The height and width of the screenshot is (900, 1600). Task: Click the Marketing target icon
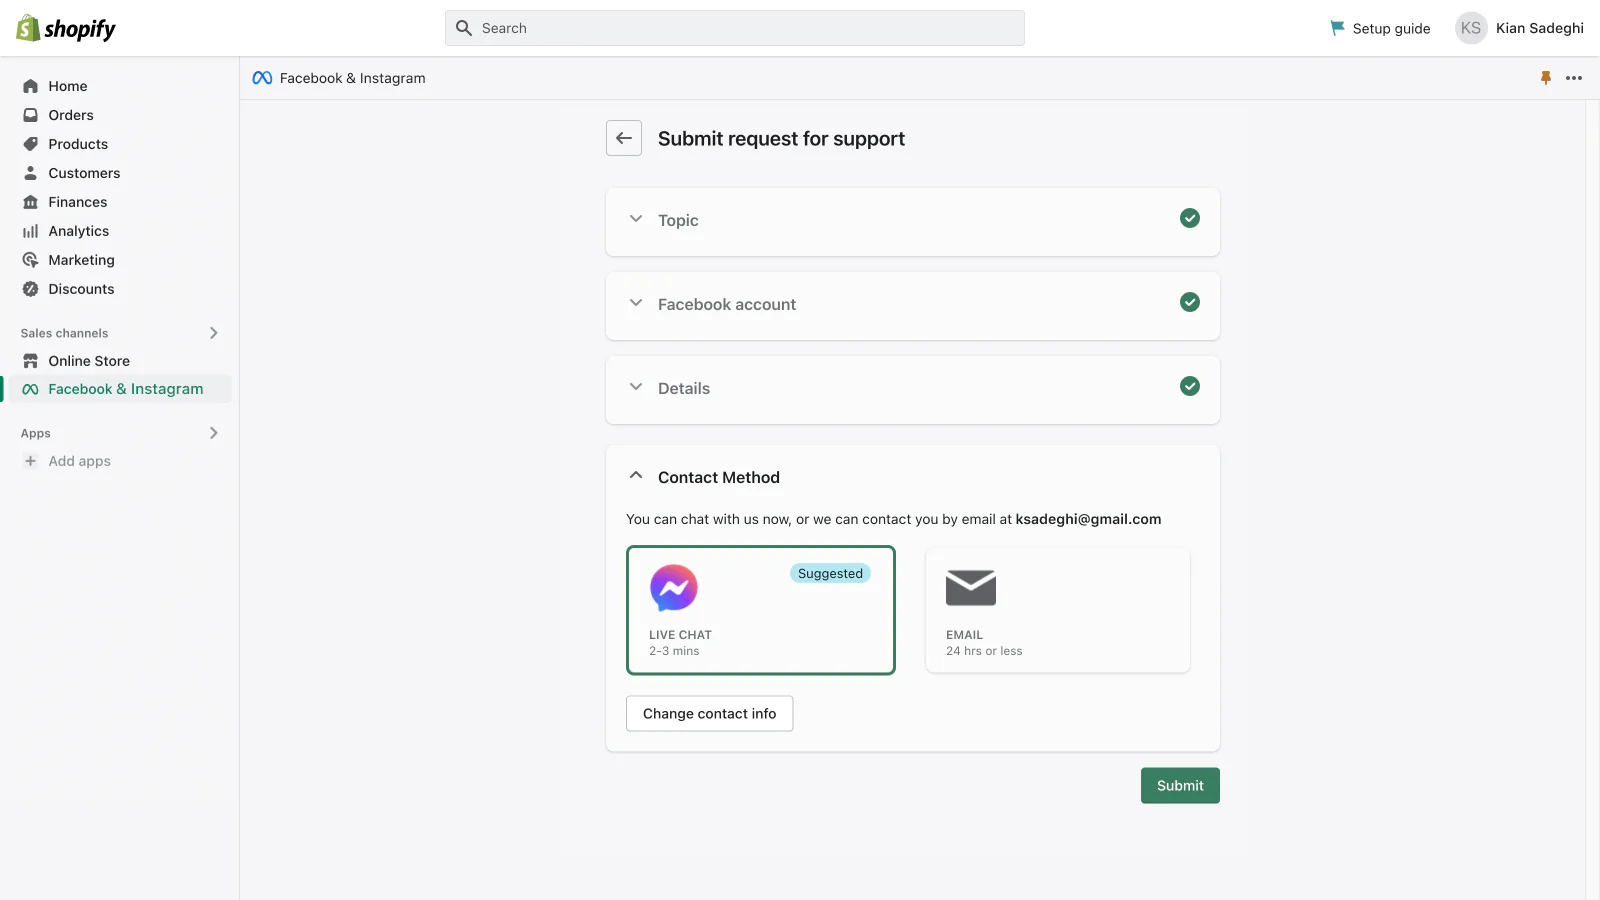[31, 260]
